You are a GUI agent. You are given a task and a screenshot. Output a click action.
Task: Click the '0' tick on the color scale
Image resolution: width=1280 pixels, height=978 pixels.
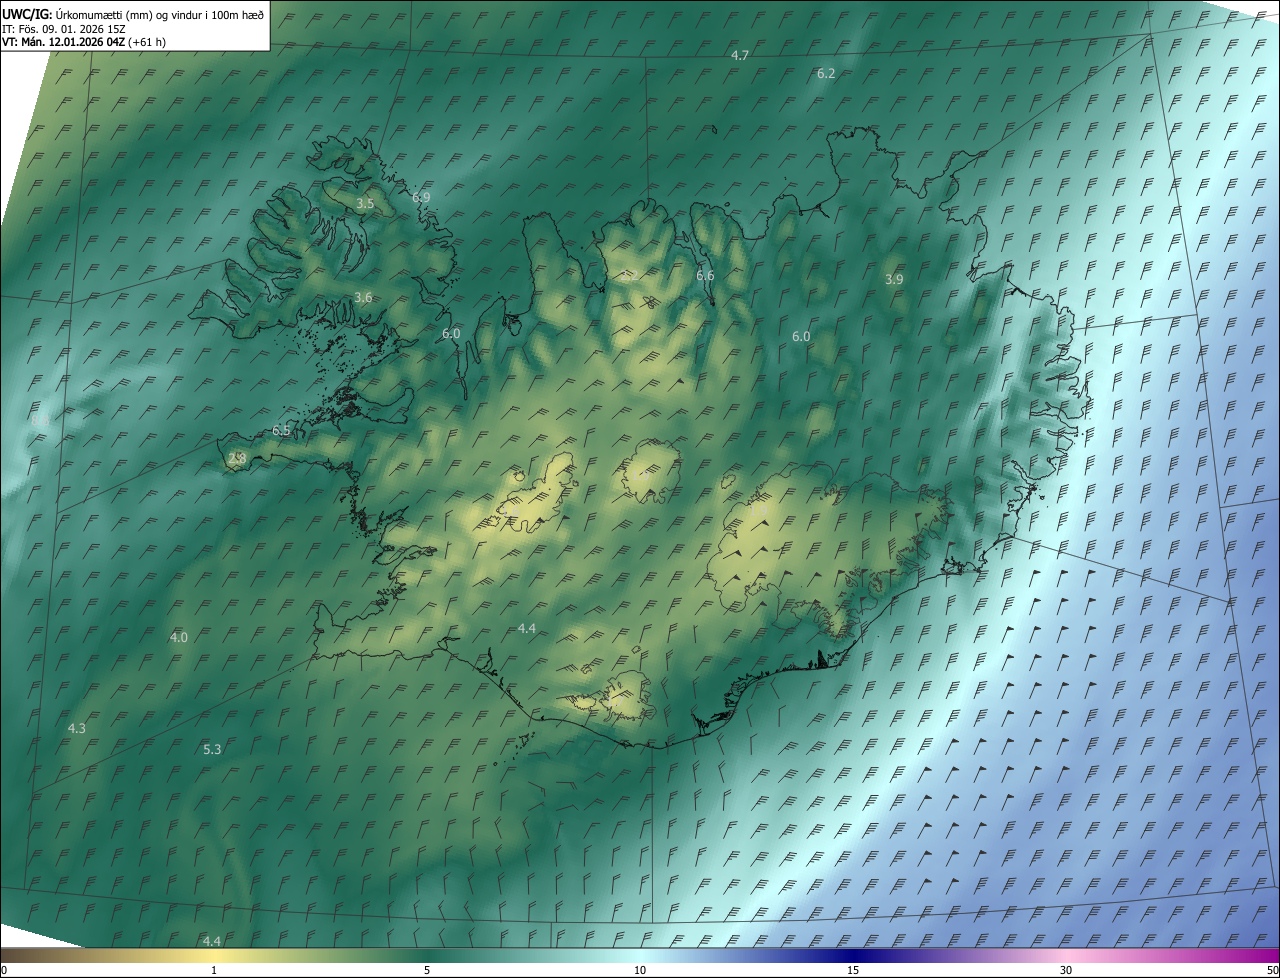4,971
